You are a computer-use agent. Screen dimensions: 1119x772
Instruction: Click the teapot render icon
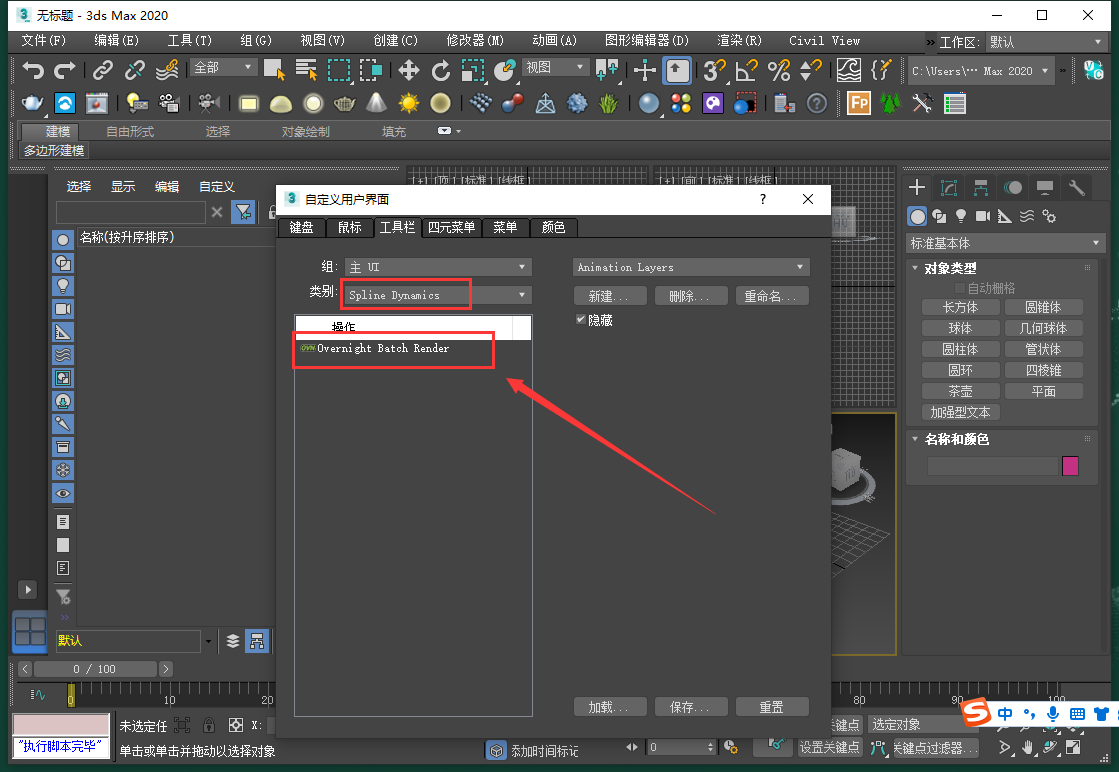pyautogui.click(x=33, y=103)
